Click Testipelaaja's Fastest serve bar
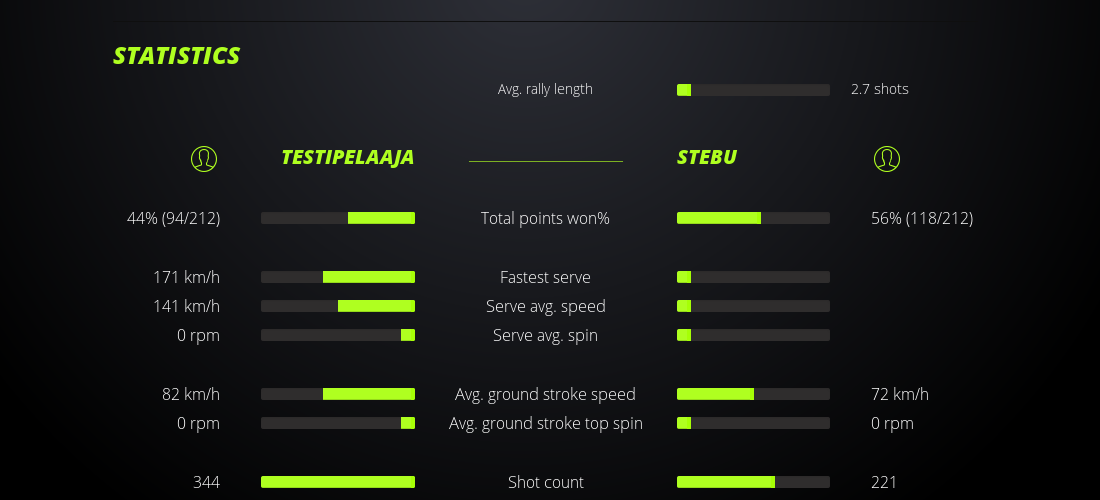The image size is (1100, 500). coord(338,277)
